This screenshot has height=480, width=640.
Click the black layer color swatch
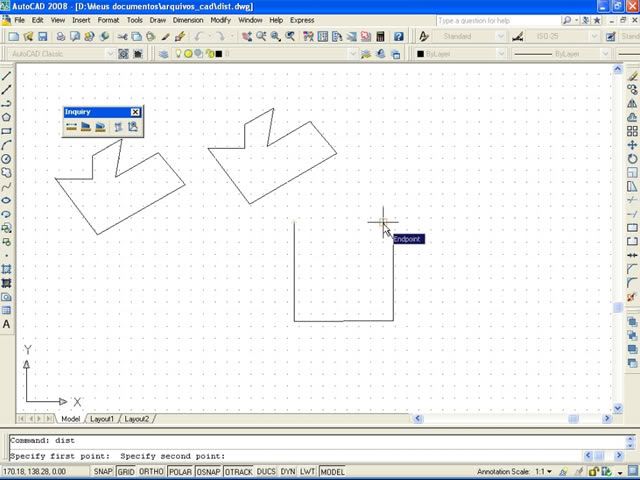coord(219,54)
